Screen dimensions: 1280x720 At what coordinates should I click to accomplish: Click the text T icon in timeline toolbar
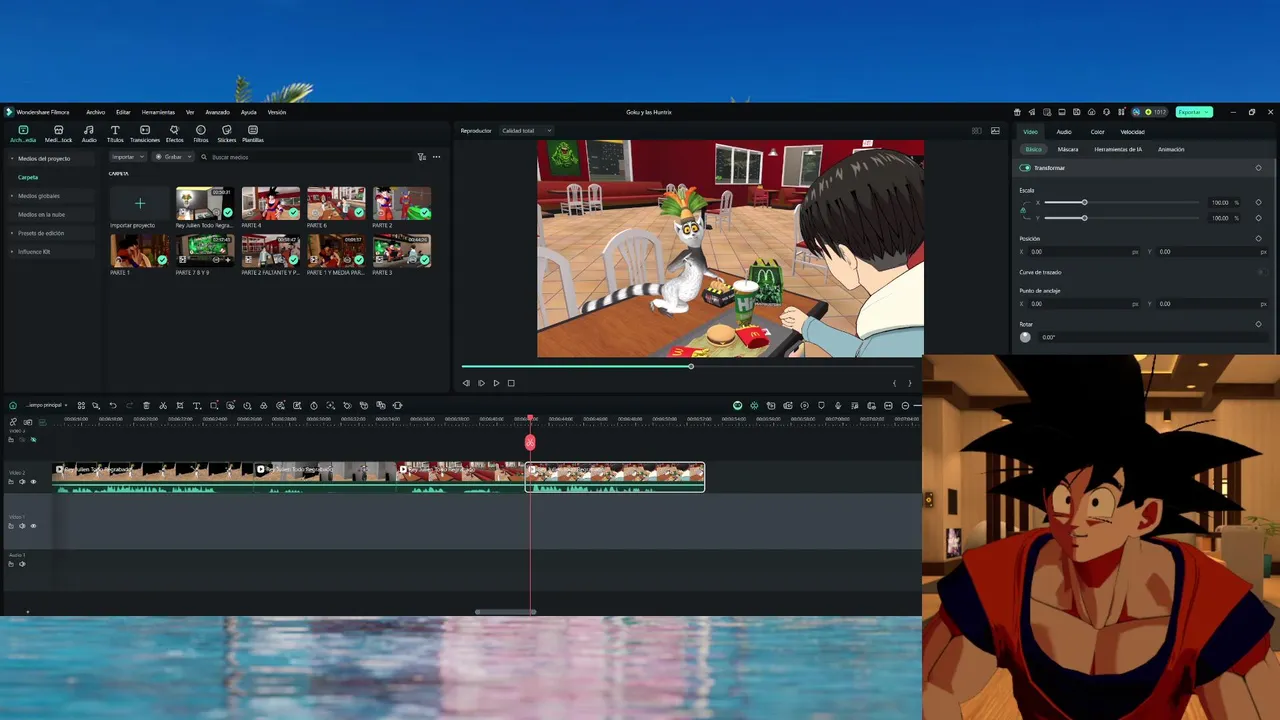point(197,405)
